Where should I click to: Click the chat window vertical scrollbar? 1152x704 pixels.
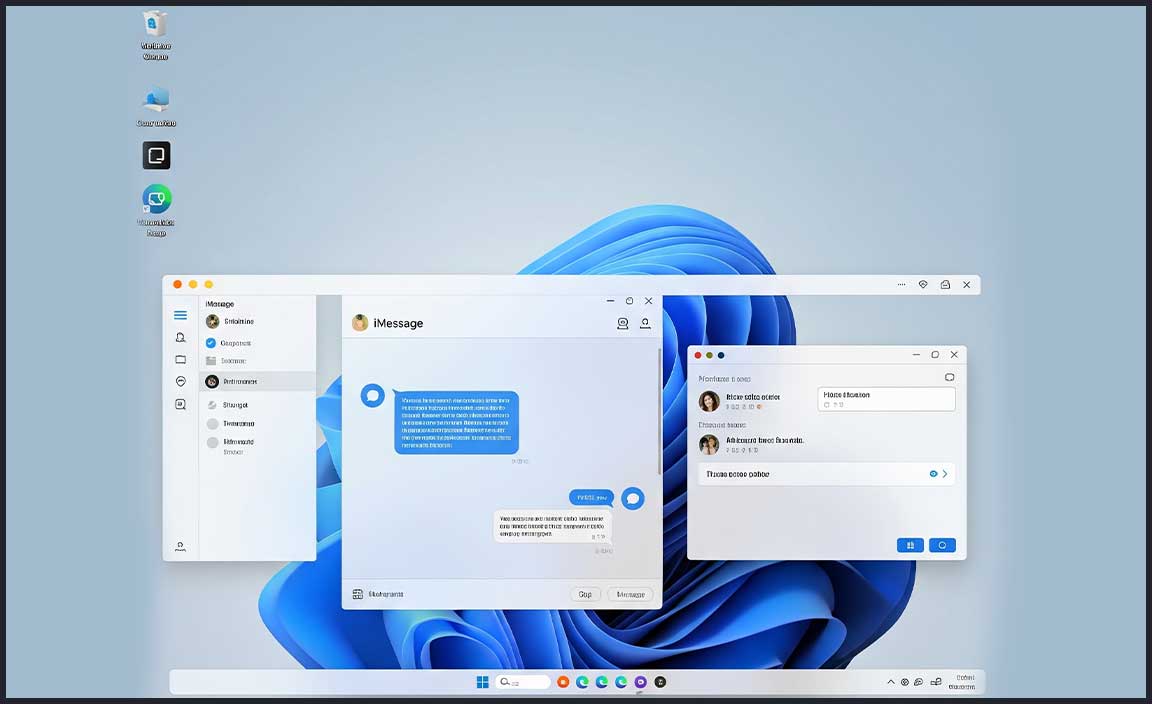pyautogui.click(x=659, y=410)
